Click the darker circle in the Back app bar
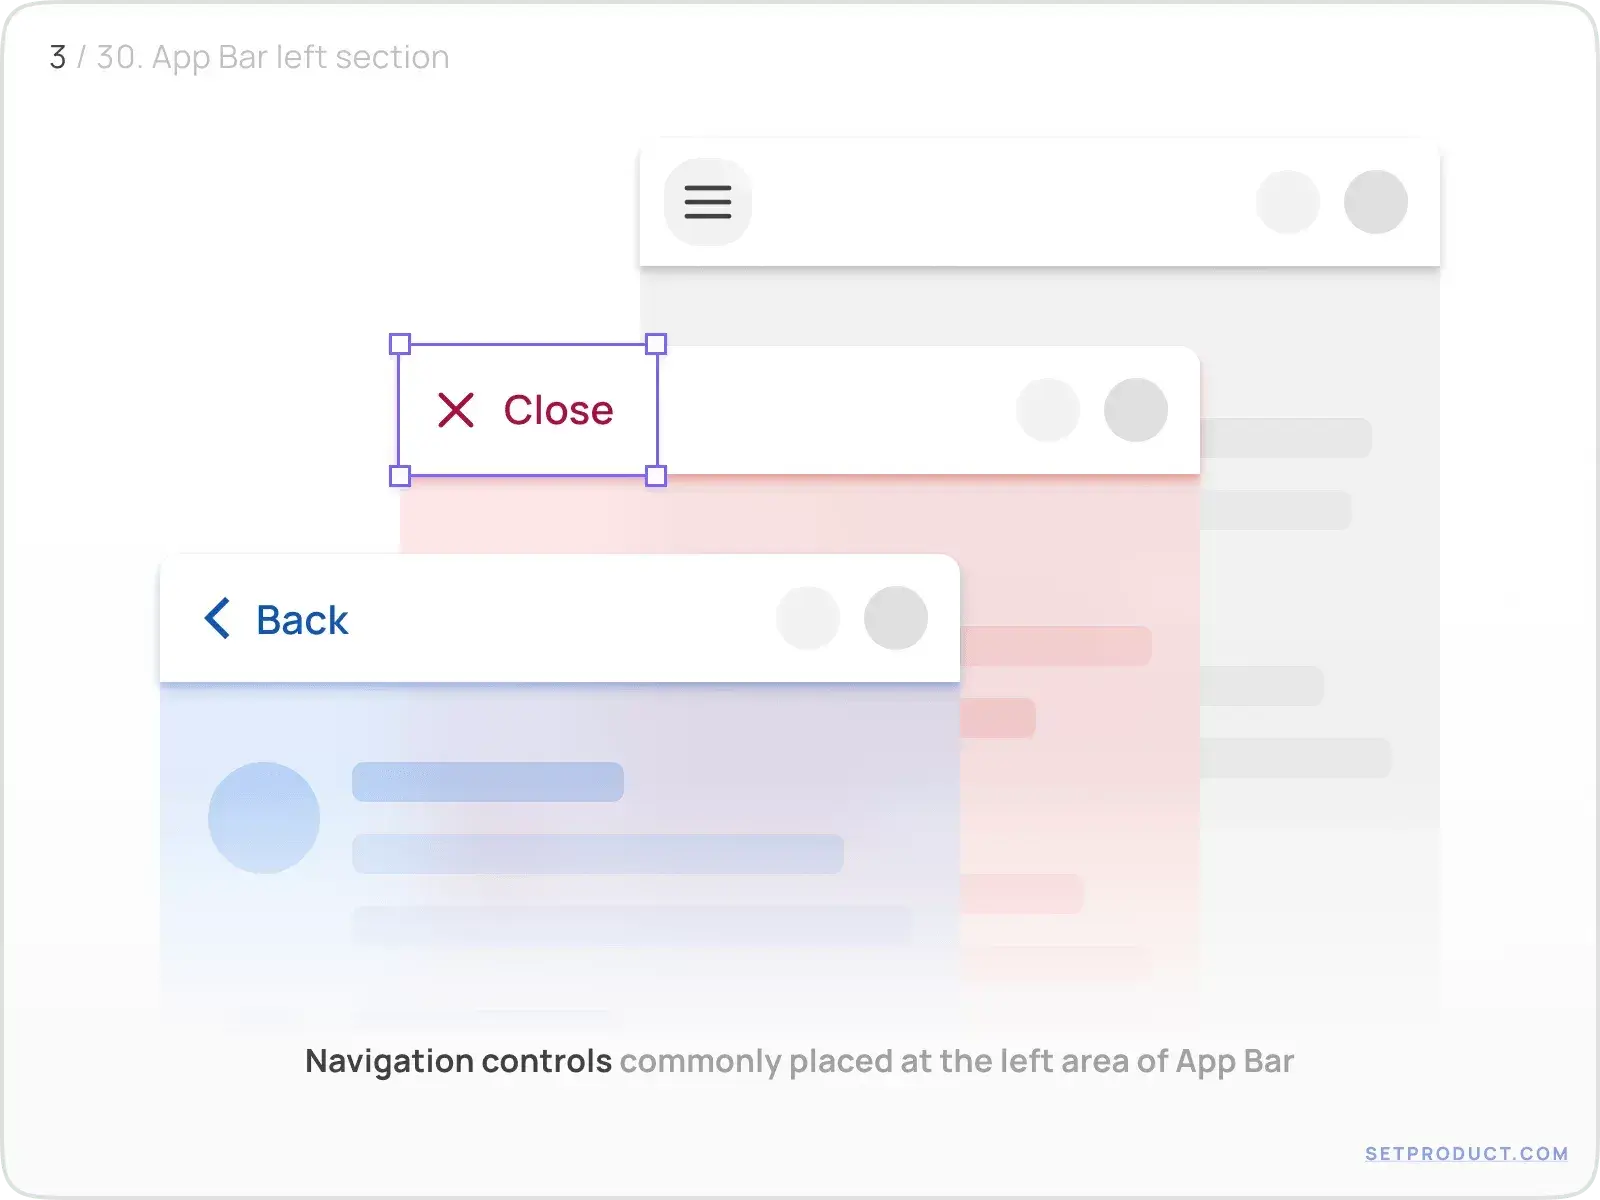 pos(896,618)
